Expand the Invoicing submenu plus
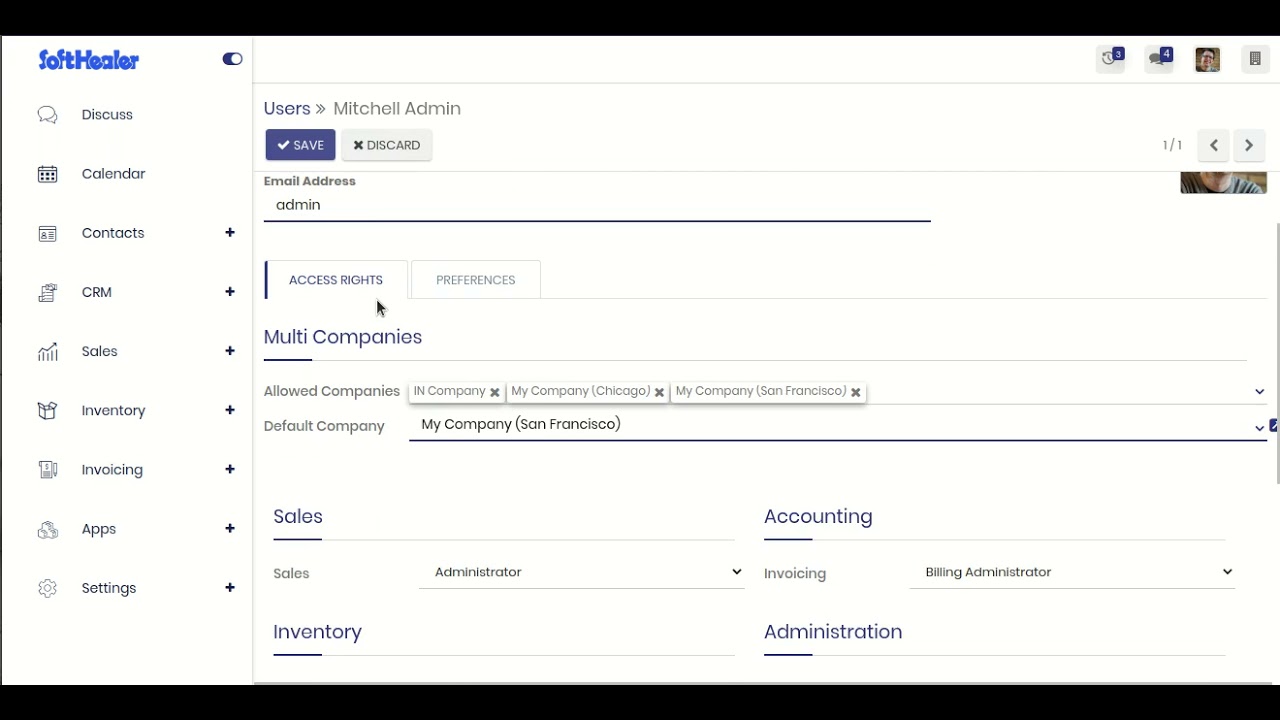The image size is (1280, 720). [230, 469]
